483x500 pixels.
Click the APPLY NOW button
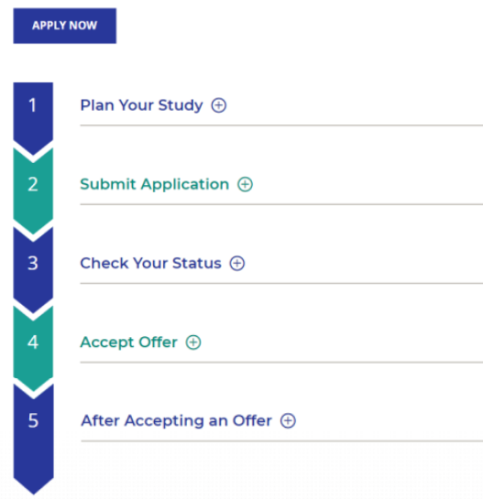[65, 26]
